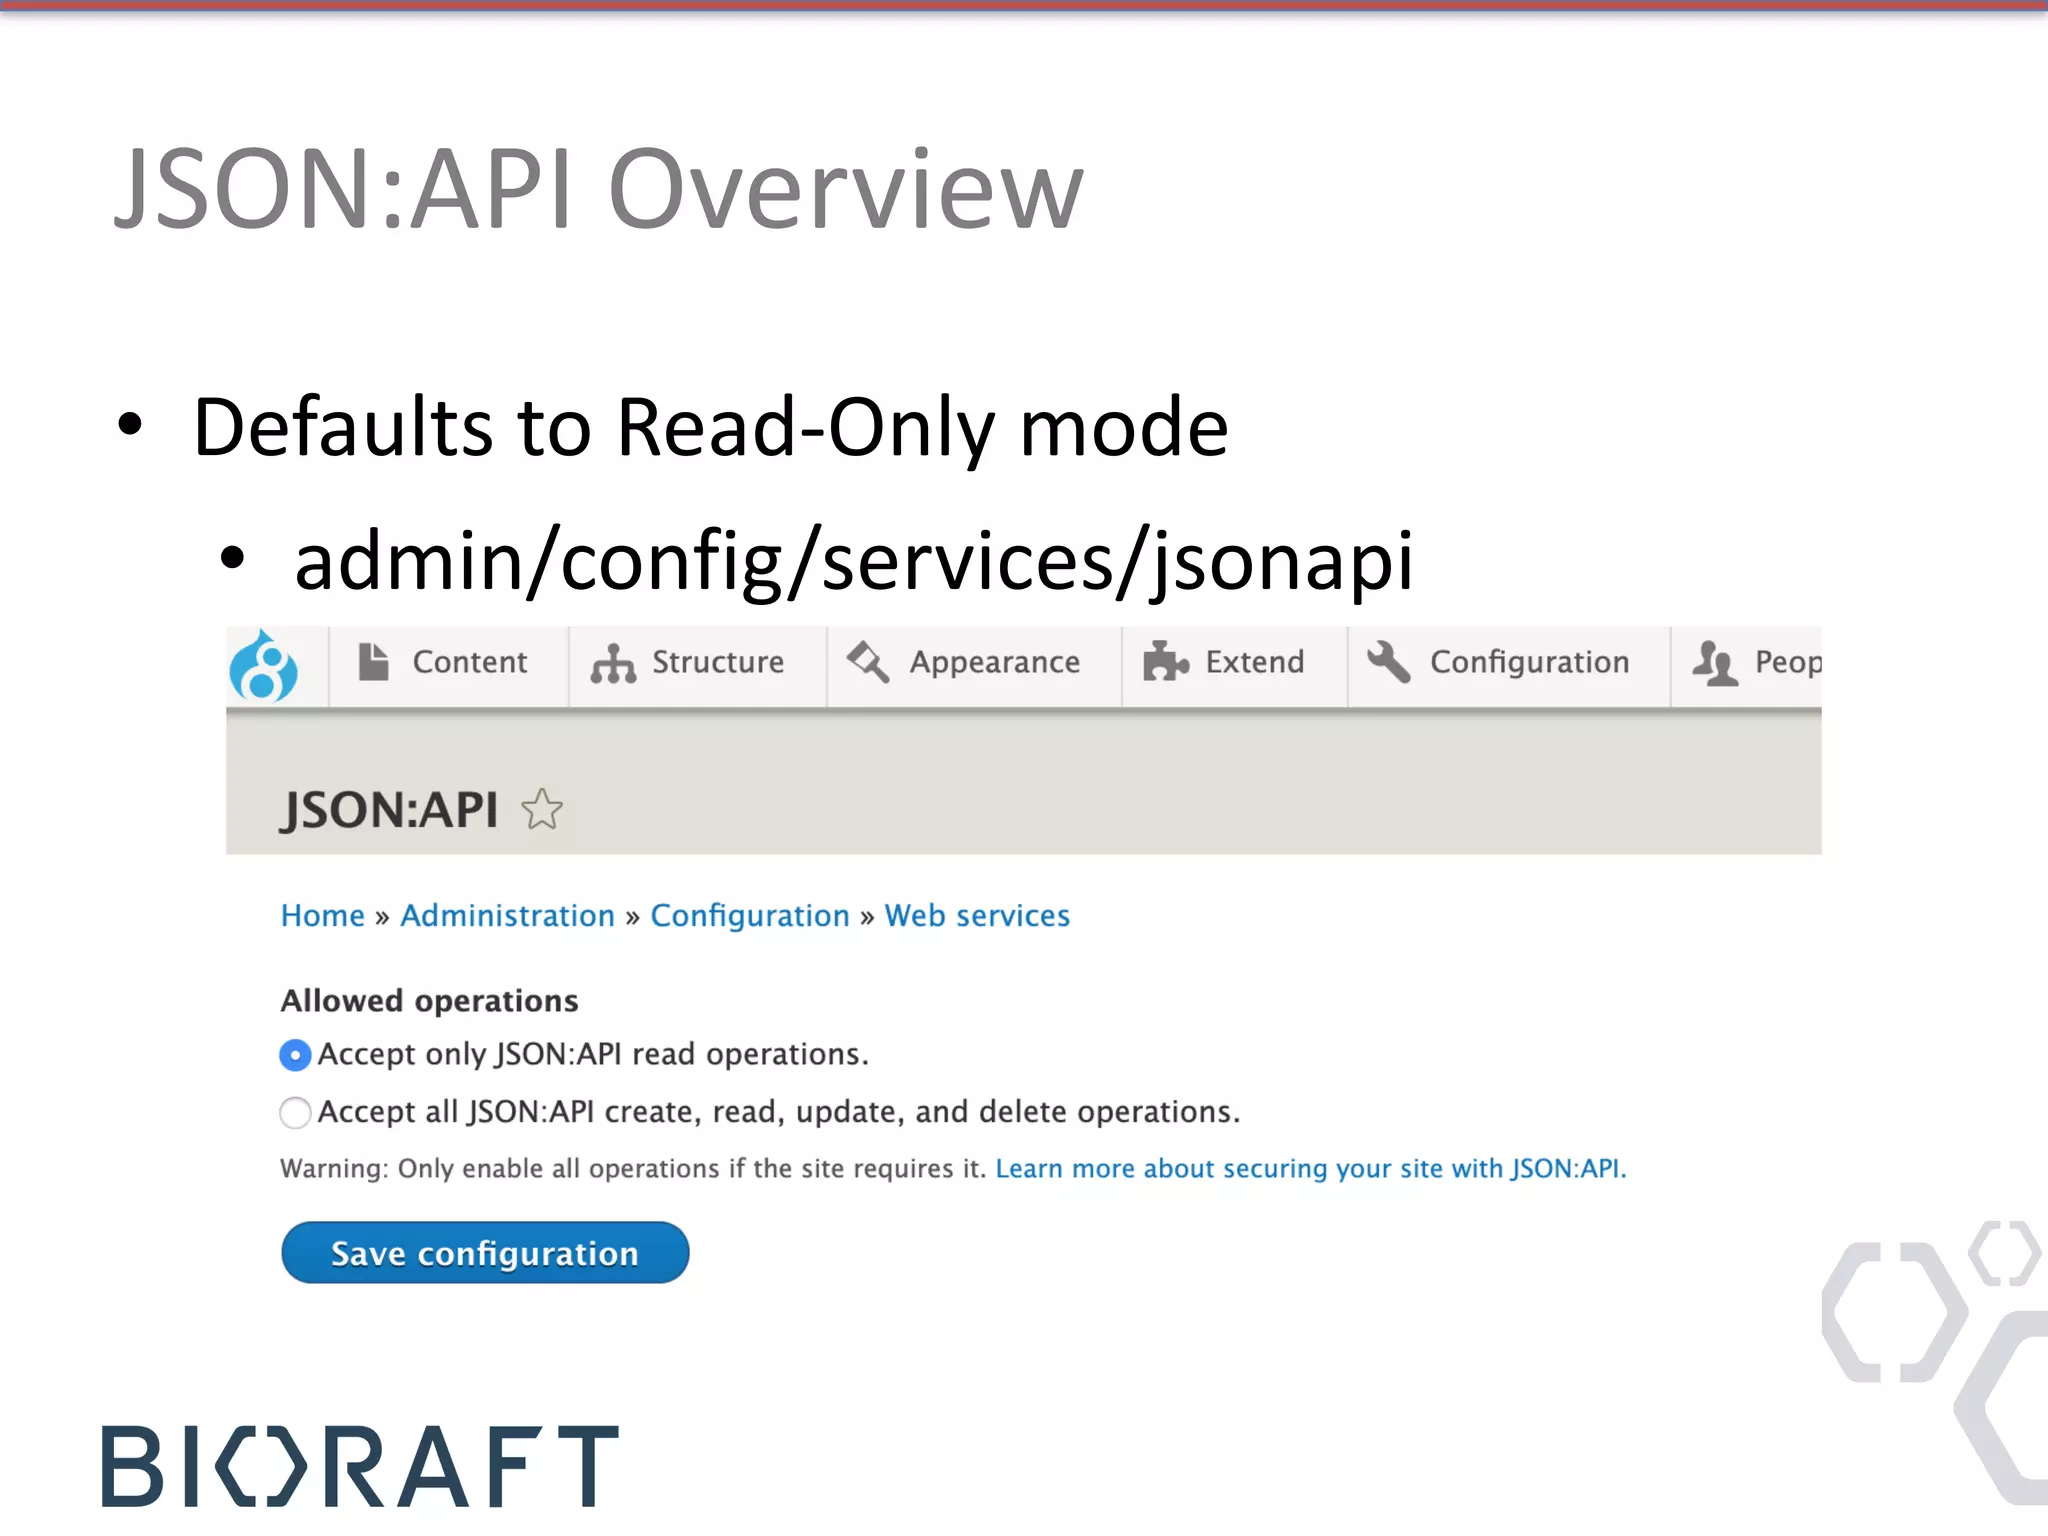Click 'Warning: Only enable all operations' text
The image size is (2048, 1536).
pos(634,1168)
